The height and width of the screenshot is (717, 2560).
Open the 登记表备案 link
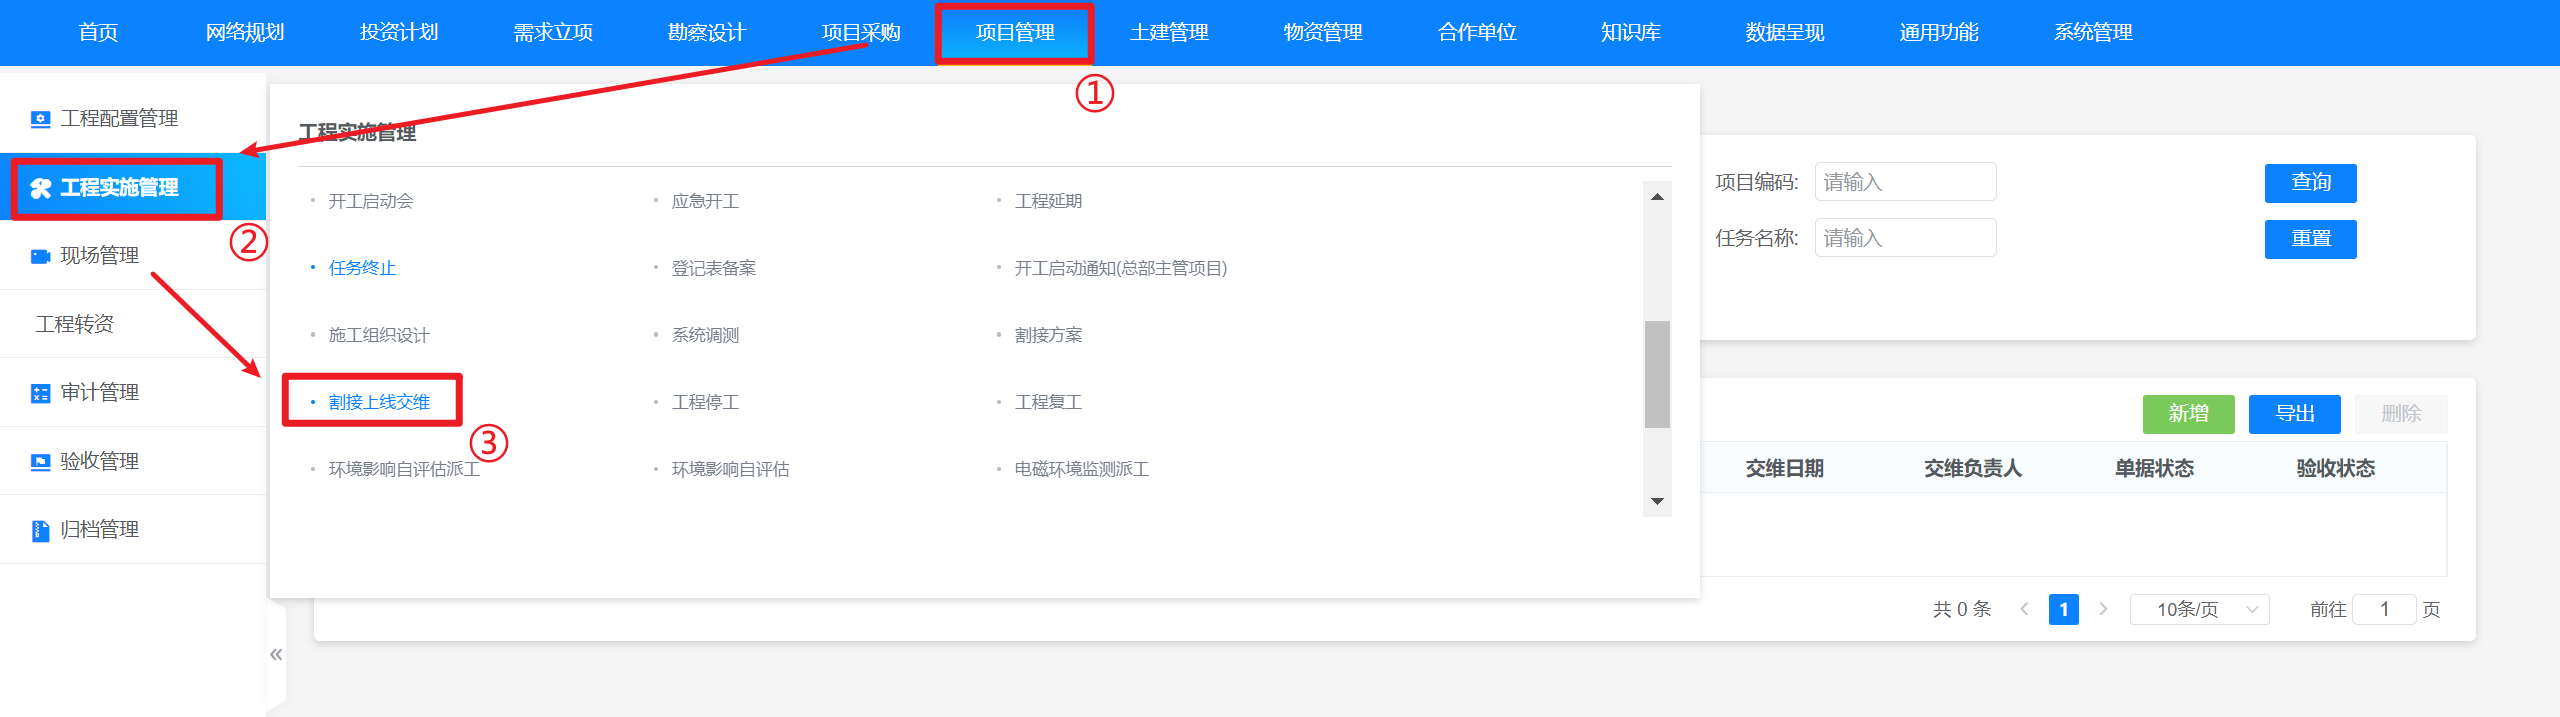click(714, 268)
